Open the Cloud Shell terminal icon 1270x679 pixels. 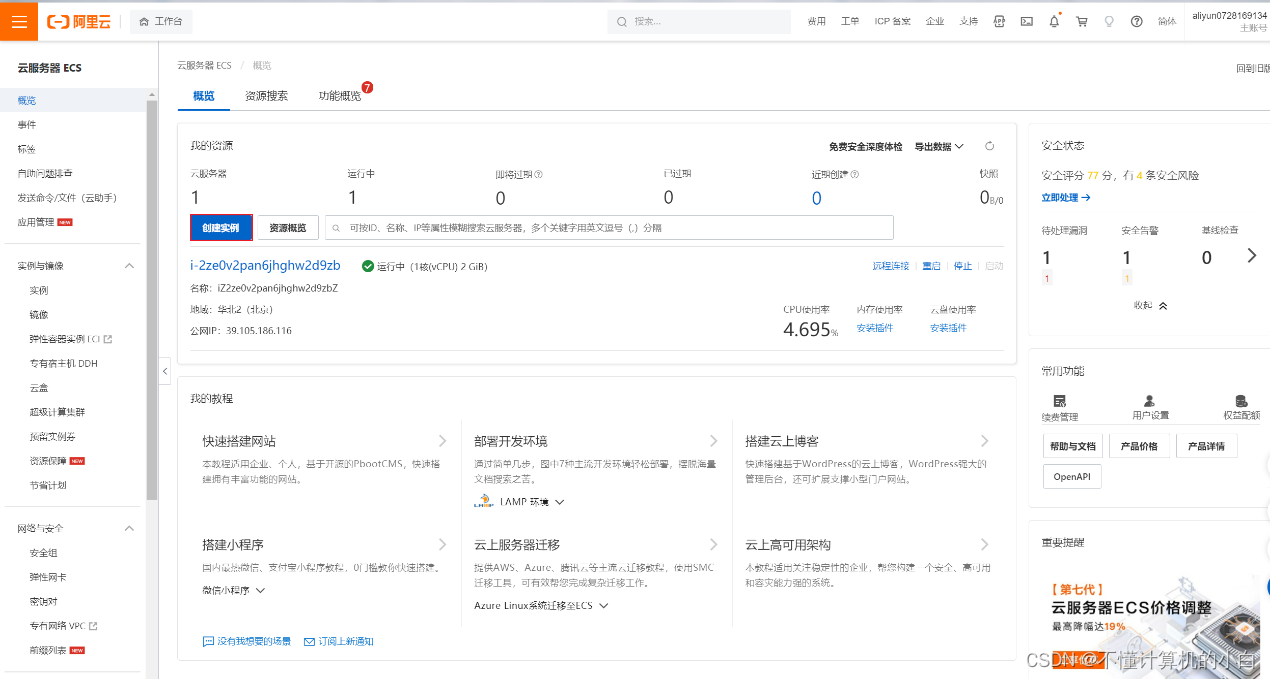coord(1026,21)
